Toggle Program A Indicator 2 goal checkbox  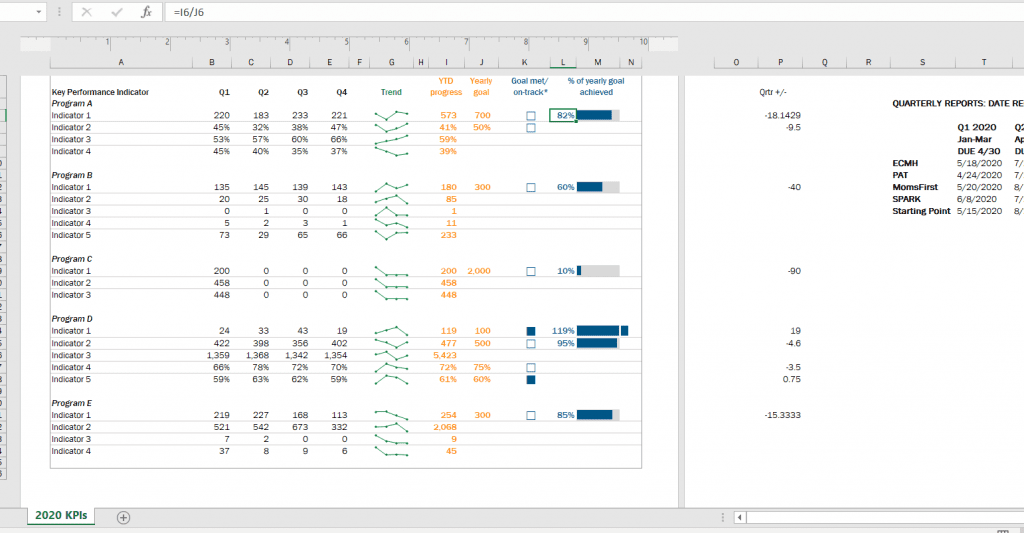531,127
